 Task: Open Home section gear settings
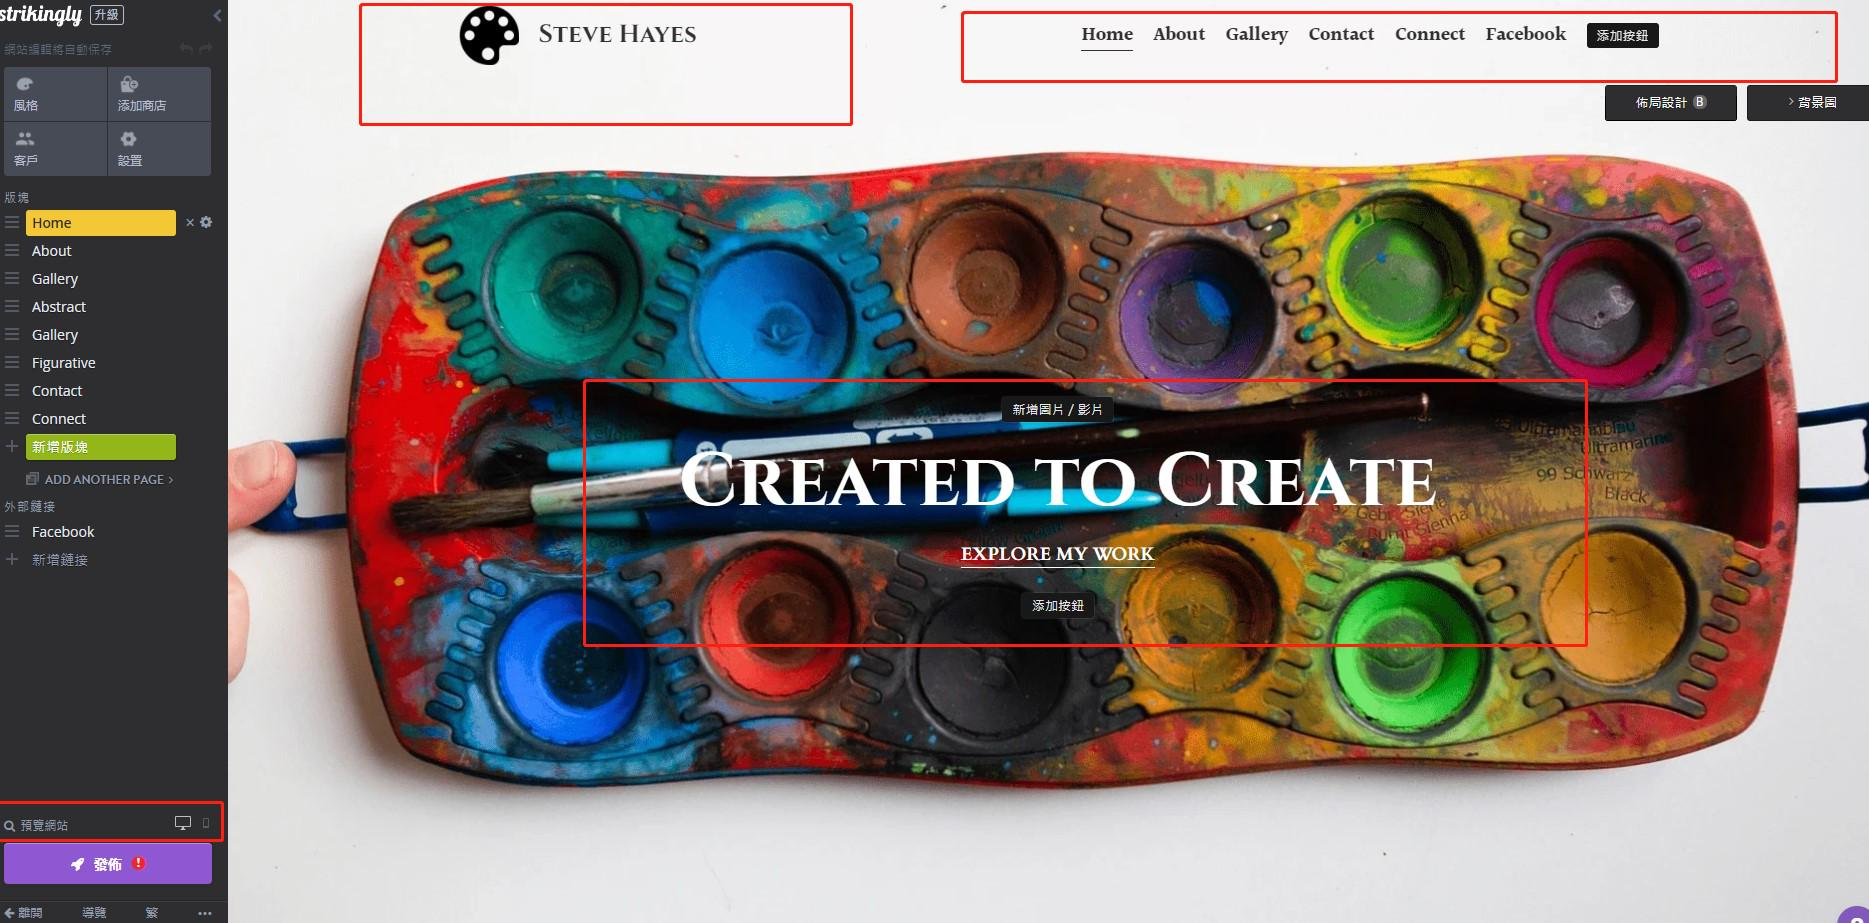point(206,222)
